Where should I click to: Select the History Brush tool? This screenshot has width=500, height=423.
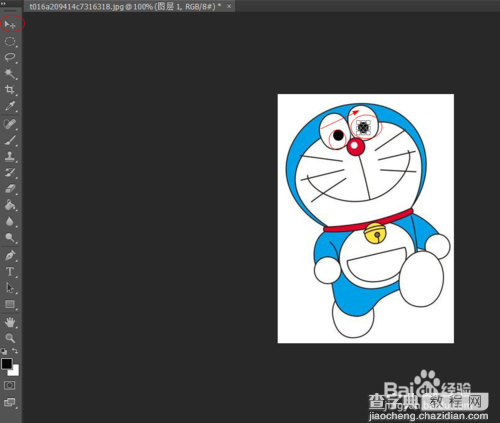[10, 173]
